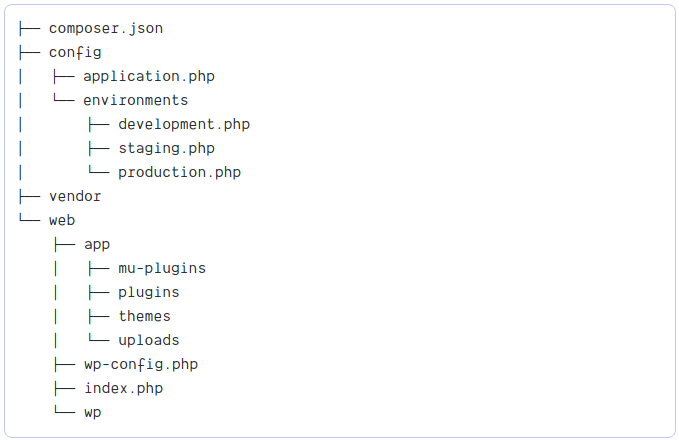Screen dimensions: 679x440
Task: Click development.php in environments
Action: coord(184,125)
